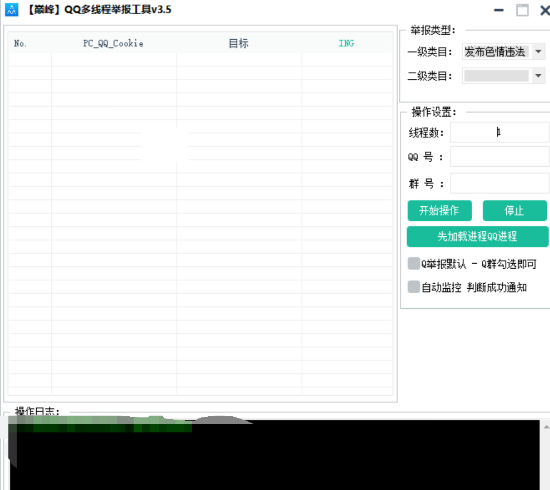
Task: Click the No. column header
Action: point(20,43)
